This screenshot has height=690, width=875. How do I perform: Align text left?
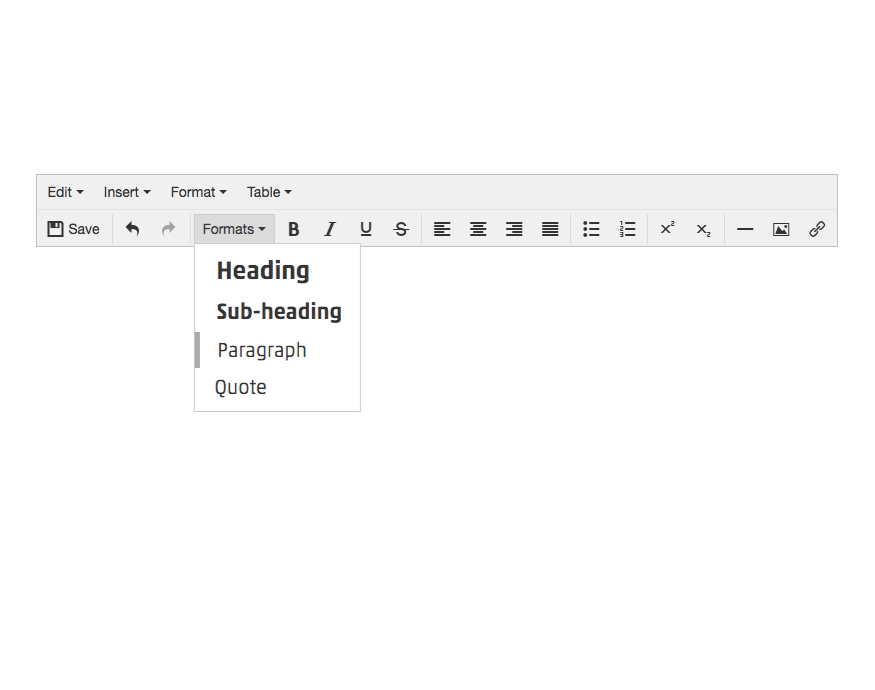pos(442,229)
